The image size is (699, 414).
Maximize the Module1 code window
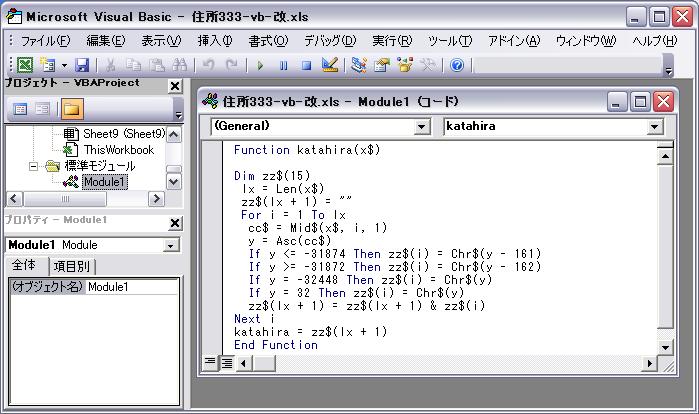(x=641, y=102)
